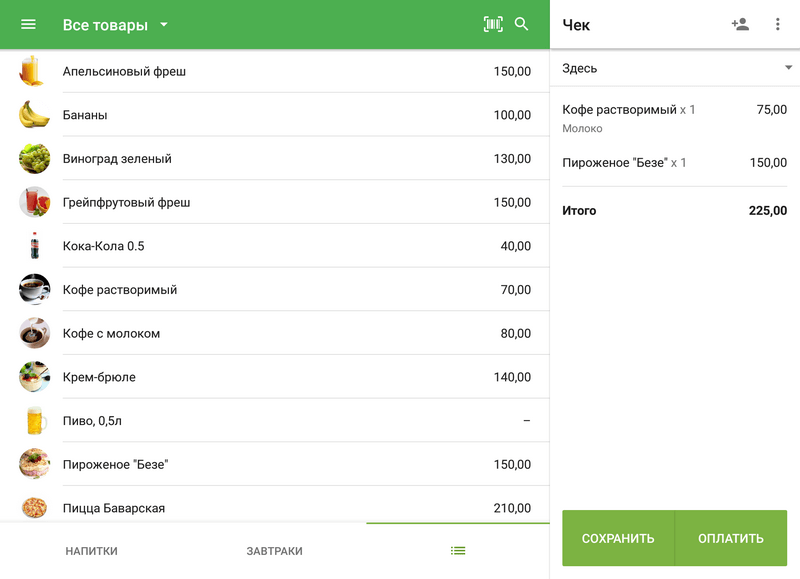
Task: Edit Кофе растворимый line in the receipt
Action: pos(673,117)
